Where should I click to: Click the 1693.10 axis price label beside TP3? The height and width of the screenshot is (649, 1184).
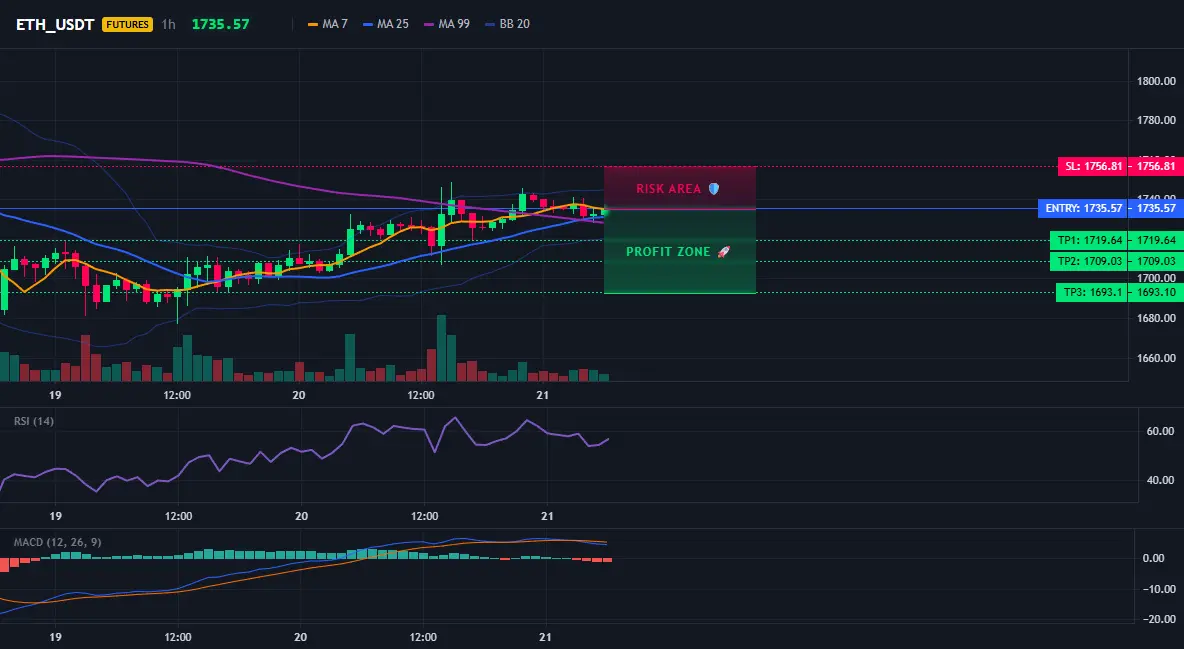pyautogui.click(x=1156, y=292)
